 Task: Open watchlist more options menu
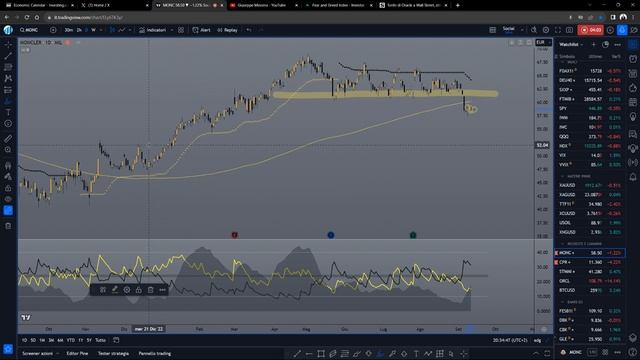pos(618,44)
